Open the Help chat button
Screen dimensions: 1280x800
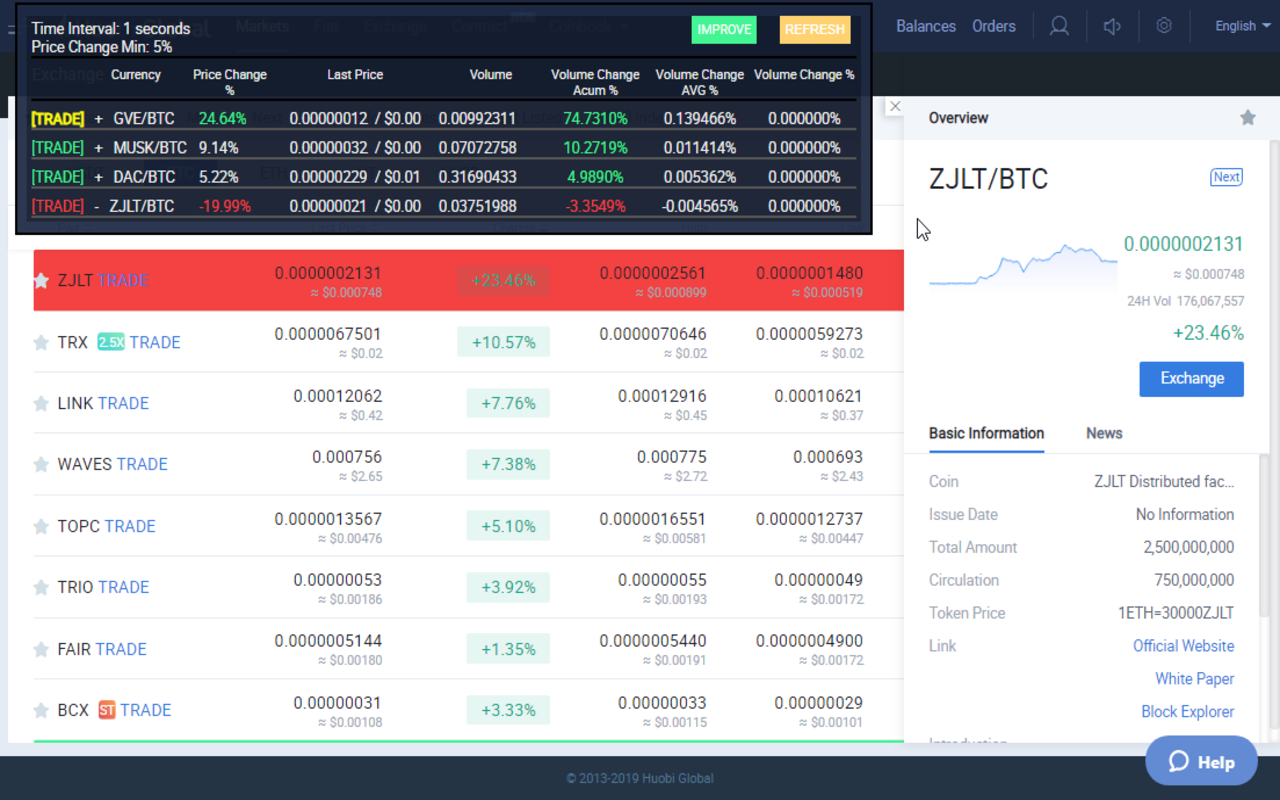point(1201,761)
